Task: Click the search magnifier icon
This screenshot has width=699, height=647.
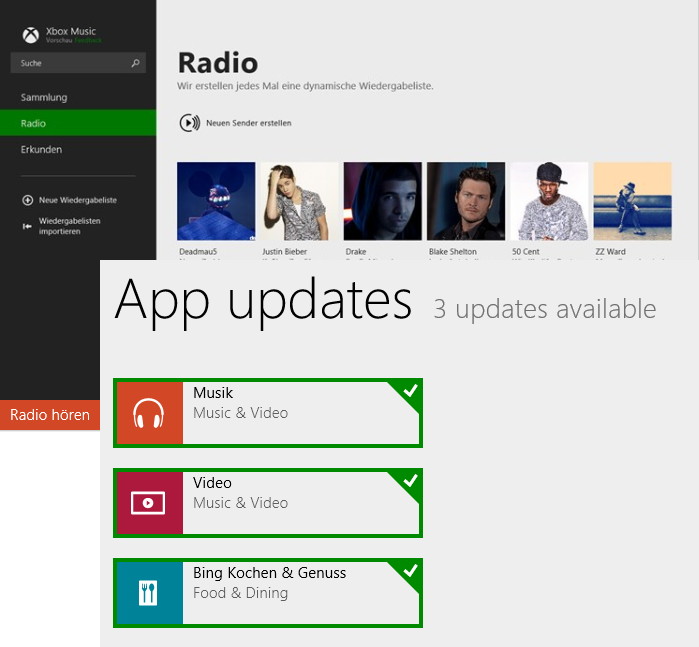Action: (136, 63)
